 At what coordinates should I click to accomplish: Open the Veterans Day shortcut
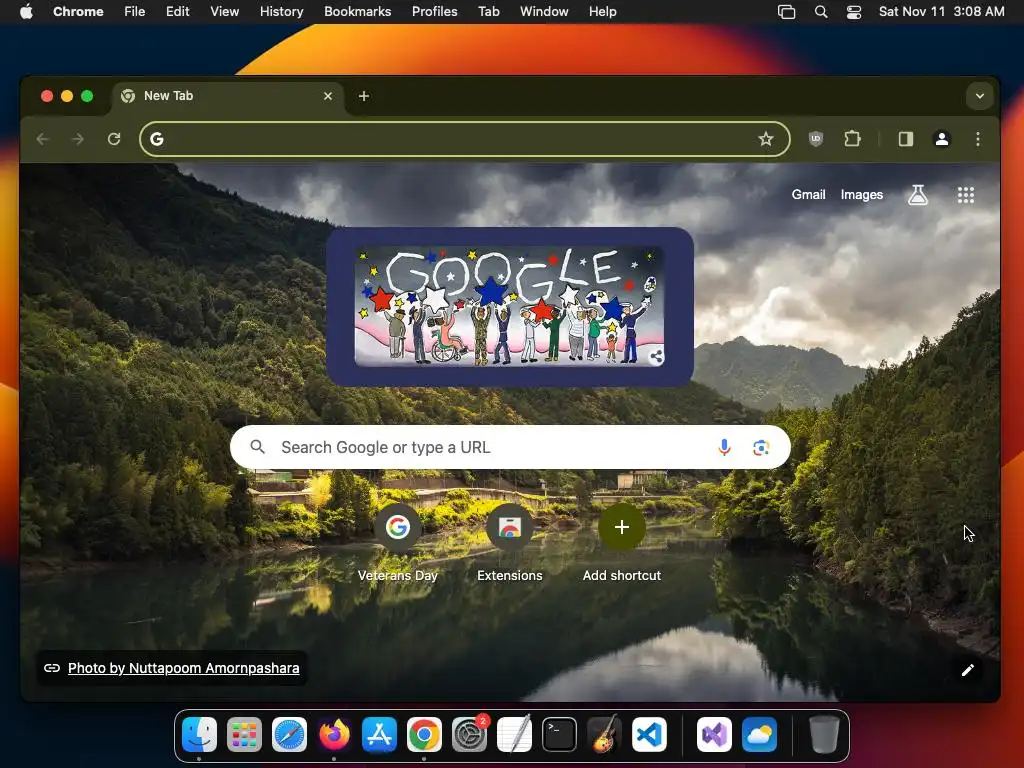(398, 543)
